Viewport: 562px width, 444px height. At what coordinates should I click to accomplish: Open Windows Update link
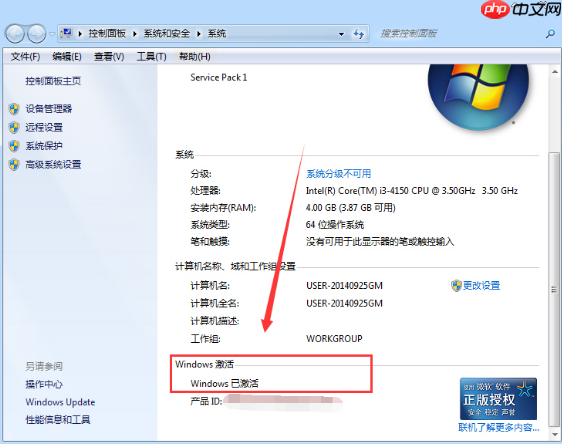(60, 402)
